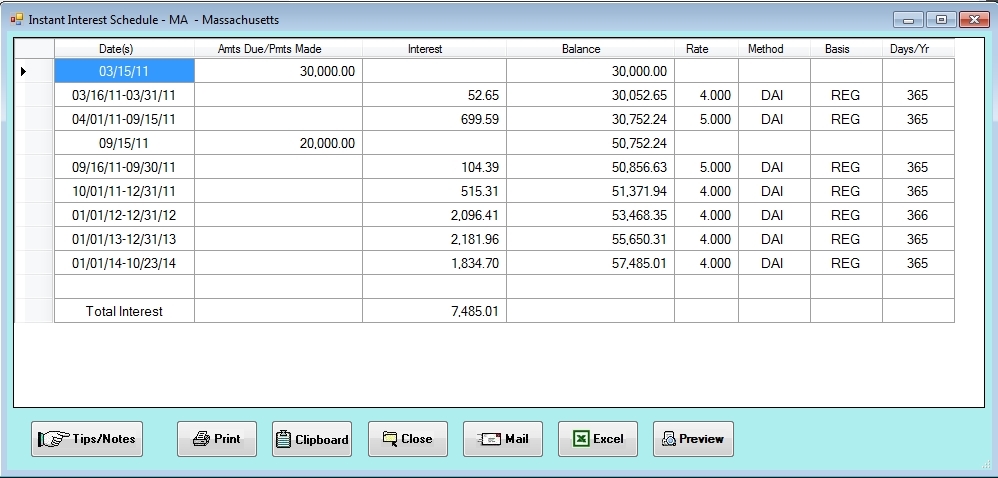Click the 04/01/11-09/15/11 date range cell

pyautogui.click(x=124, y=119)
